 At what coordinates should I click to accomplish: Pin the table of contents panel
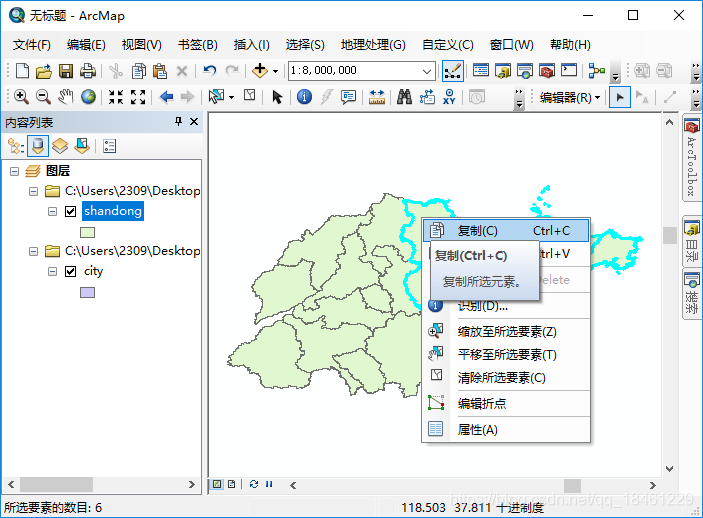(178, 122)
